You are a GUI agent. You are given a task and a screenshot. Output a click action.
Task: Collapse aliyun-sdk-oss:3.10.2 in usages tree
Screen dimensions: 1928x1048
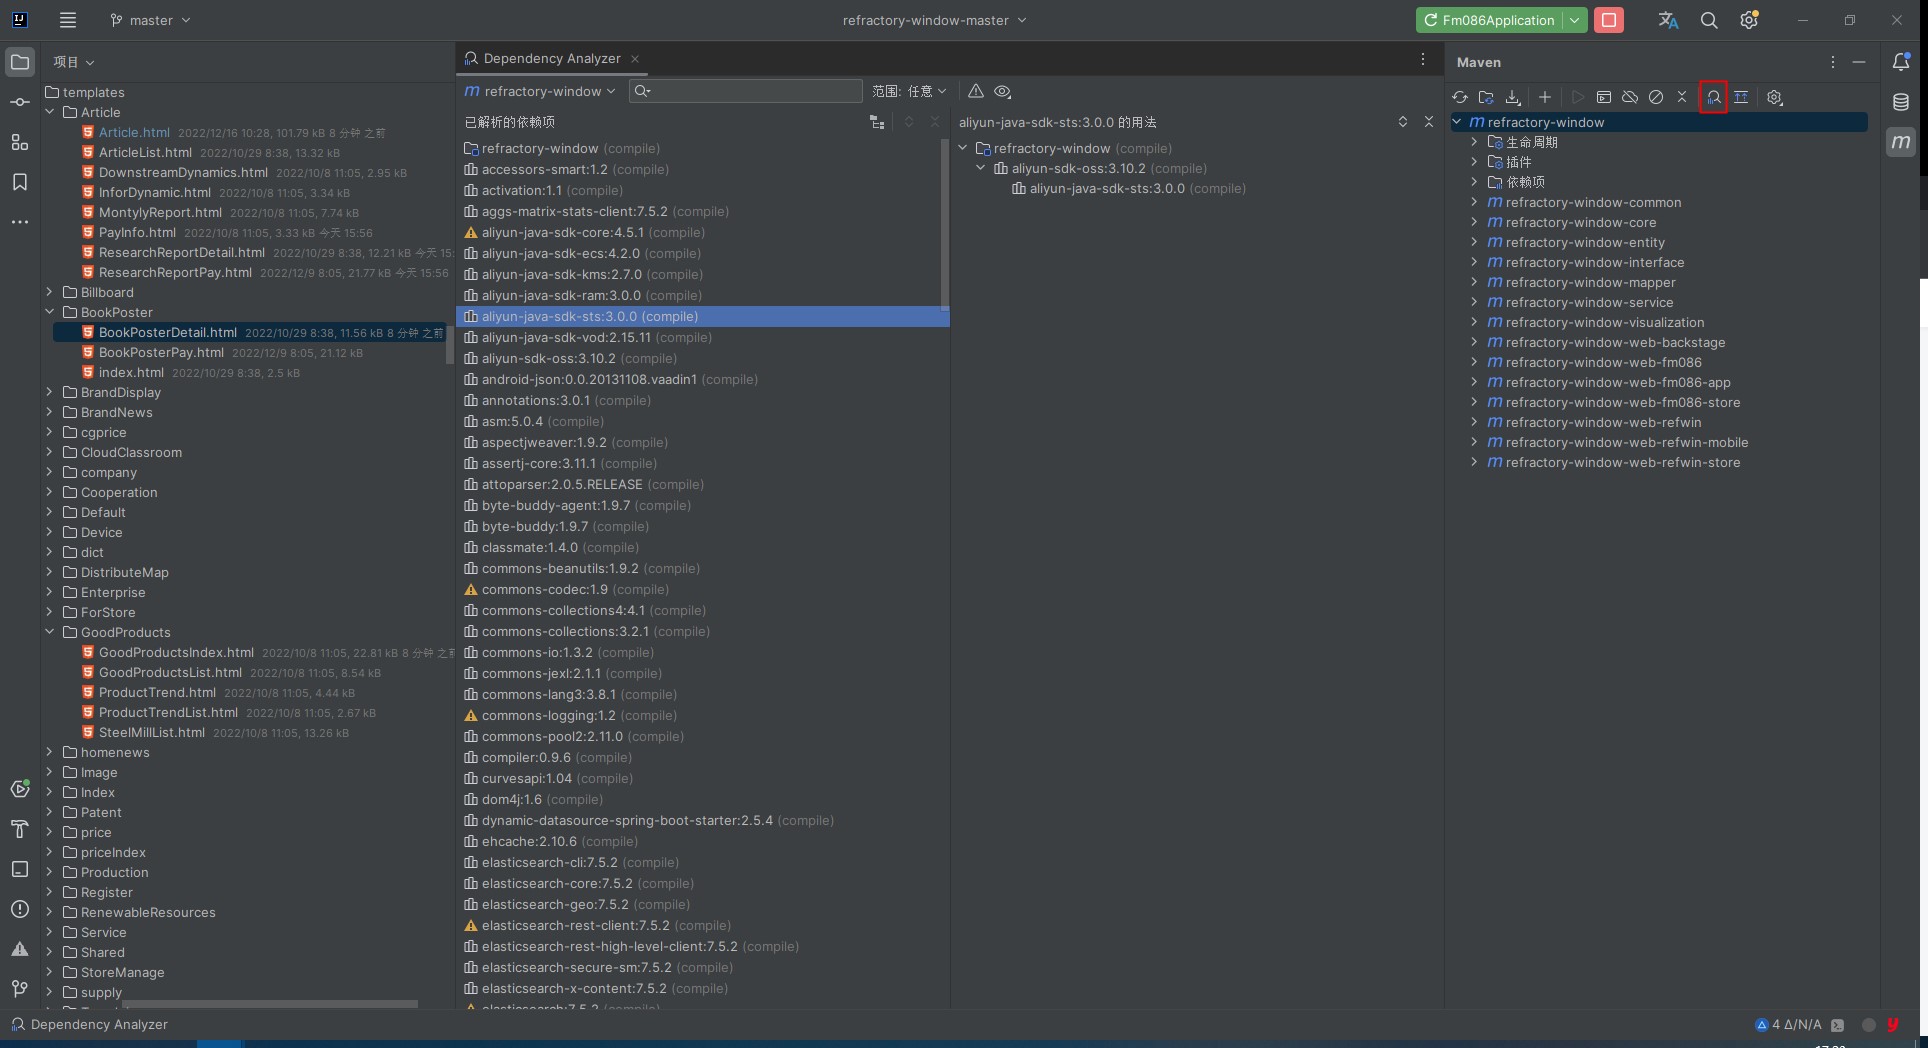981,168
